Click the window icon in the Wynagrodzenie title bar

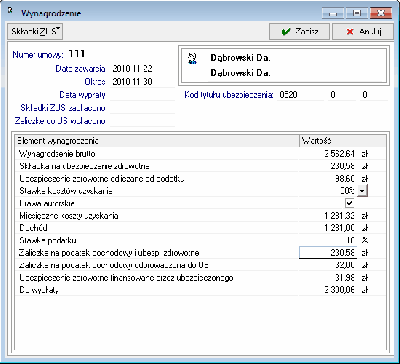(x=10, y=11)
